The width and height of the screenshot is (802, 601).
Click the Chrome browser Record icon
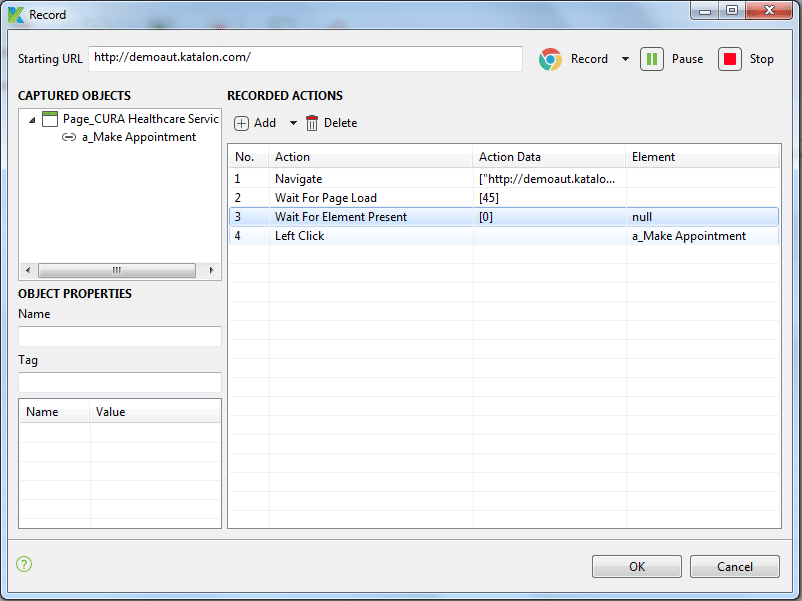click(x=550, y=59)
